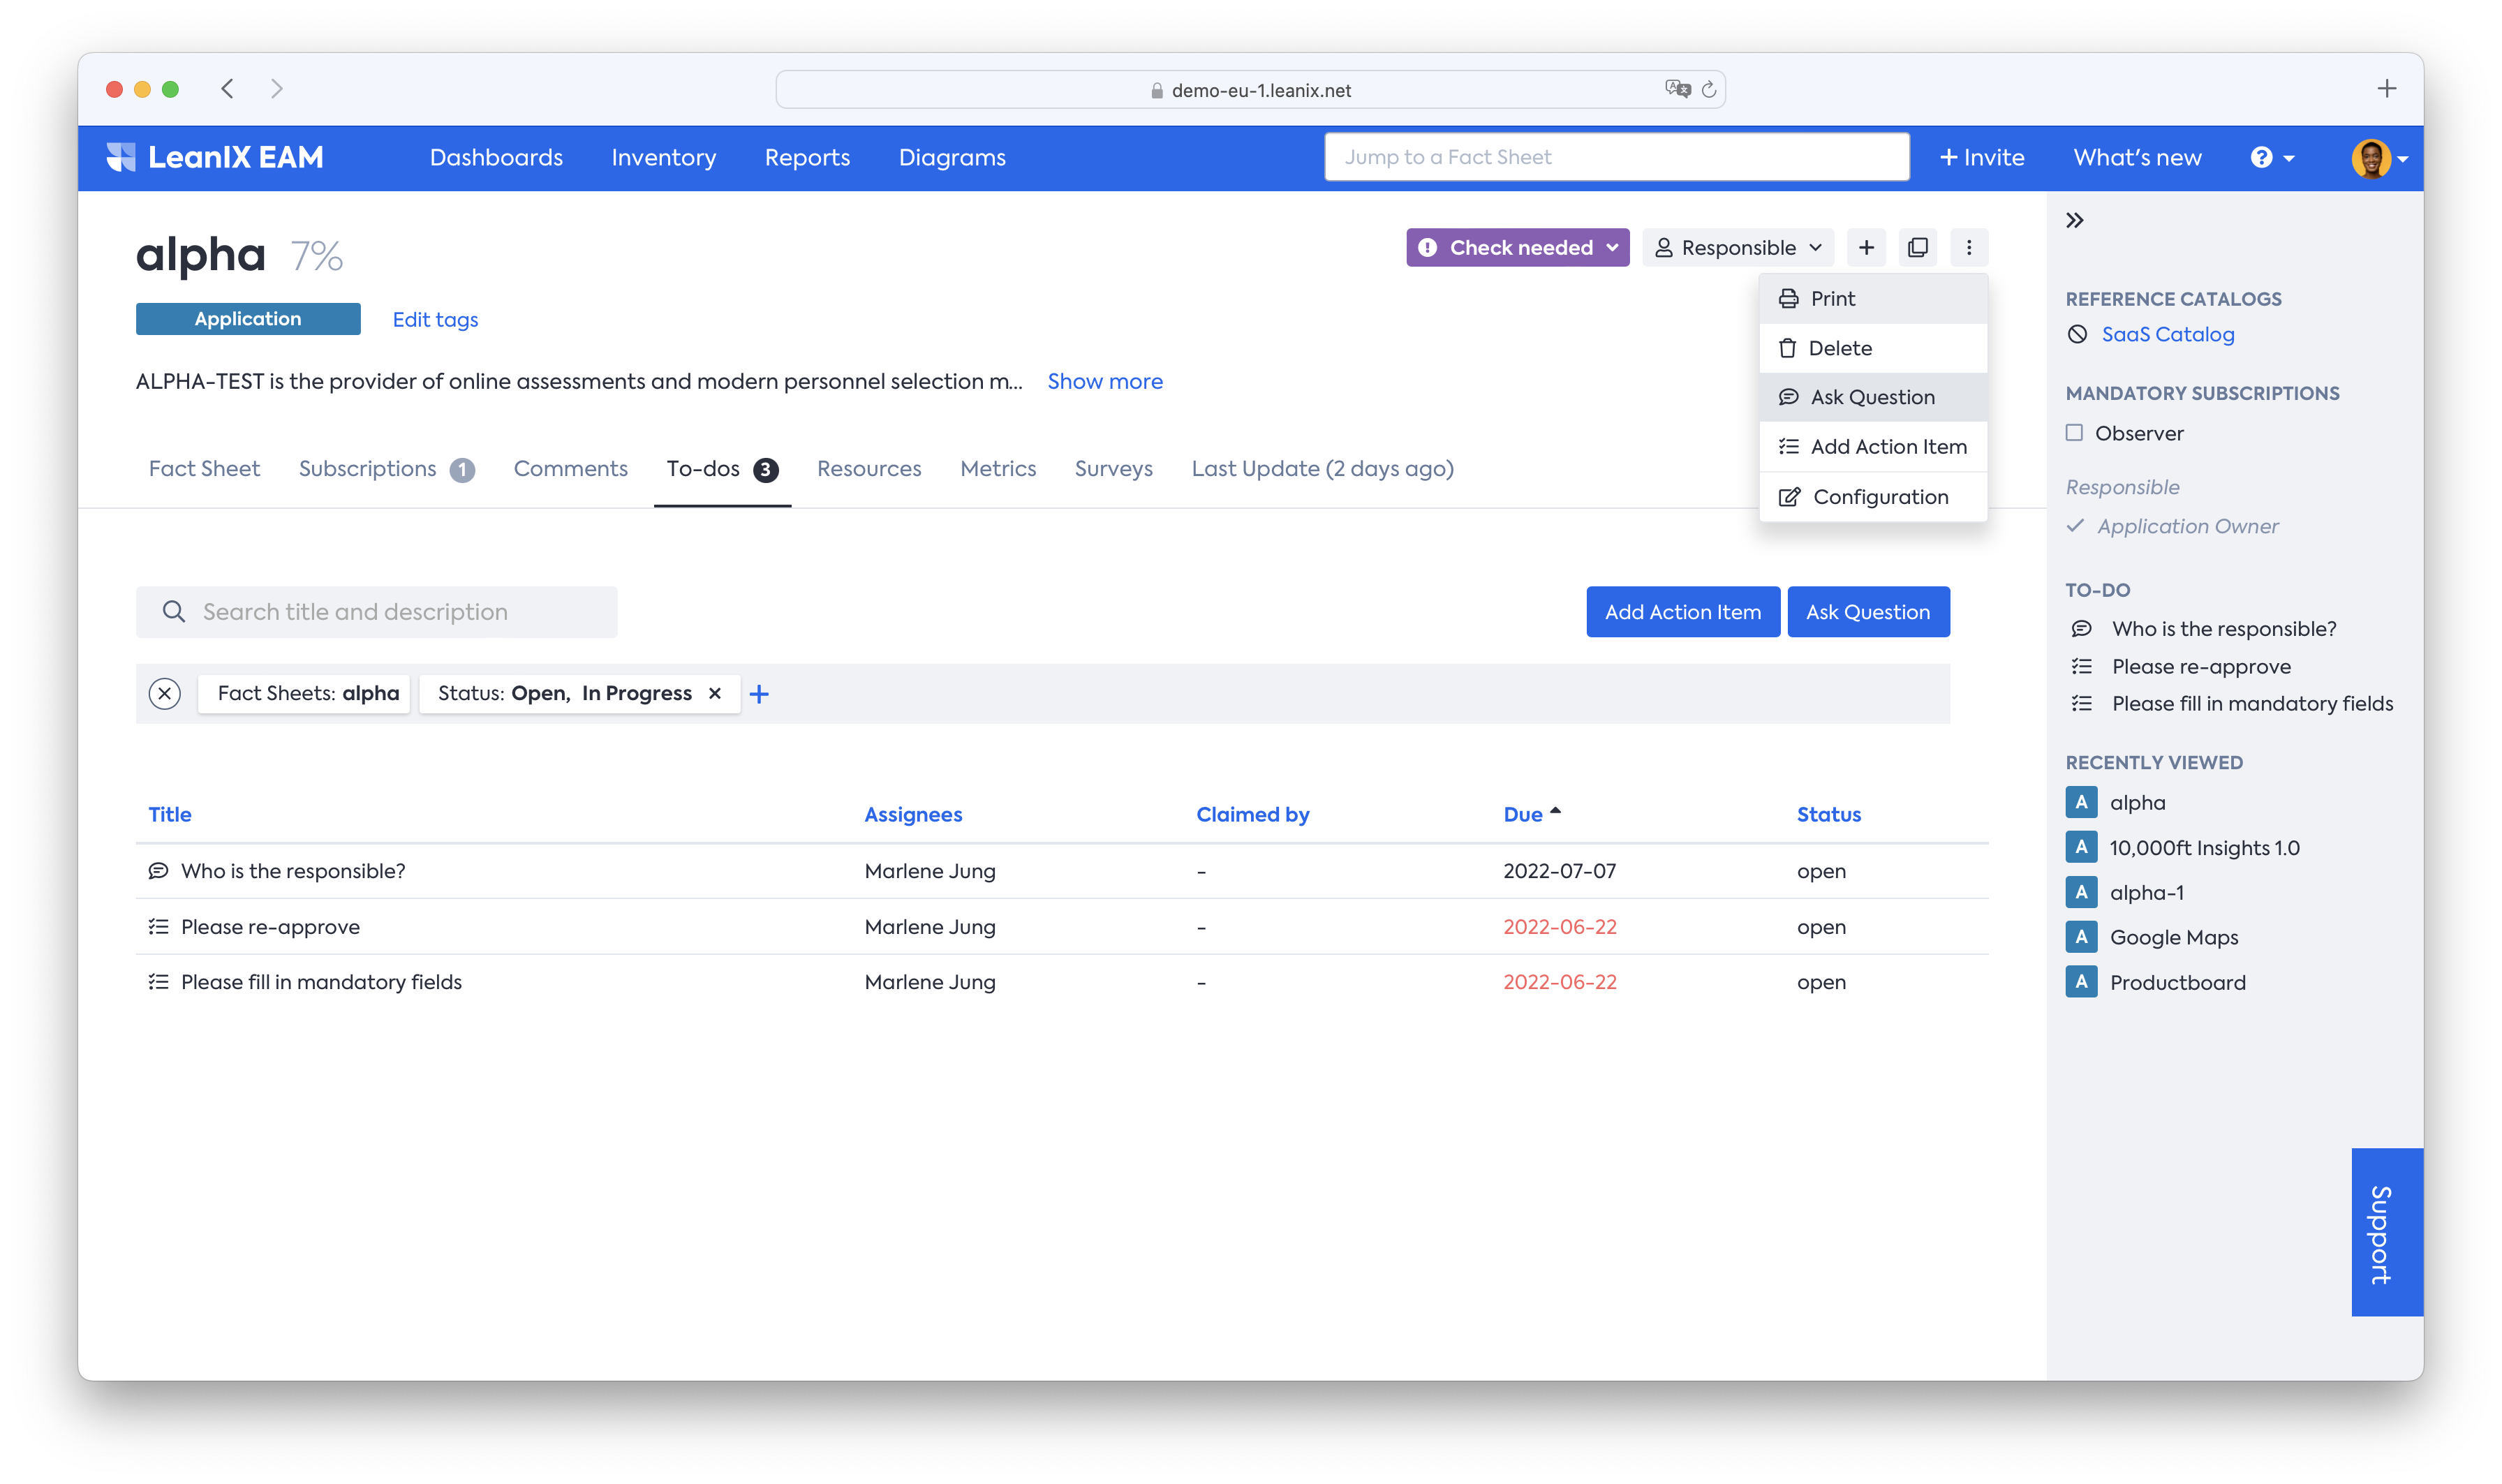2502x1484 pixels.
Task: Open the Resources tab
Action: tap(869, 468)
